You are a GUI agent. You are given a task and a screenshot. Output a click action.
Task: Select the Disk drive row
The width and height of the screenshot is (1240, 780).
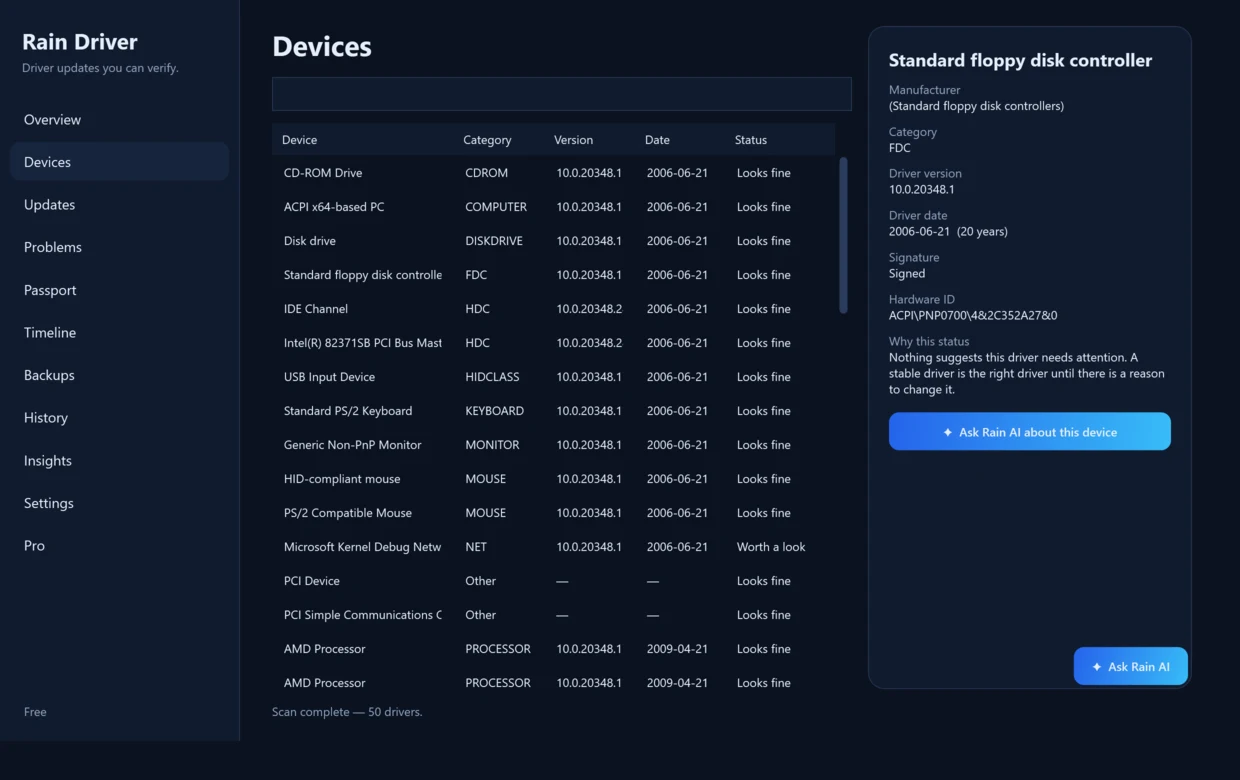coord(553,241)
